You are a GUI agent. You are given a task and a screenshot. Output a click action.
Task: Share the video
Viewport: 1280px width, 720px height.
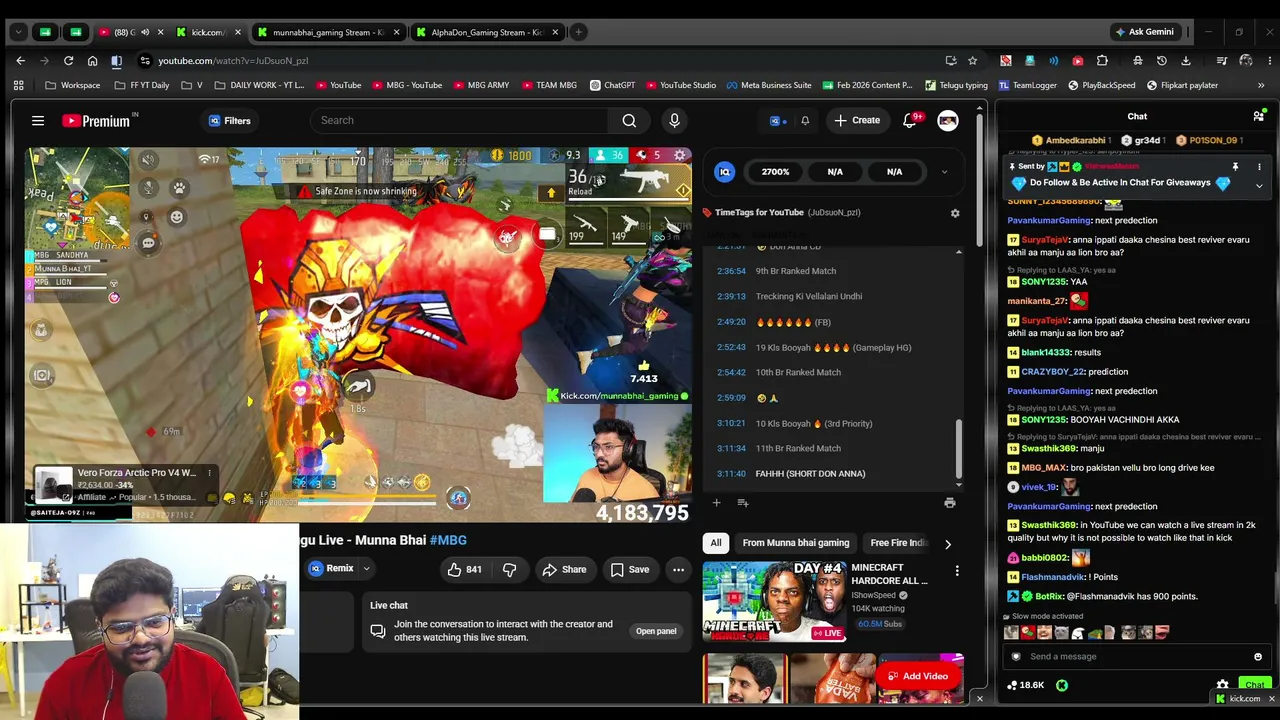click(564, 569)
